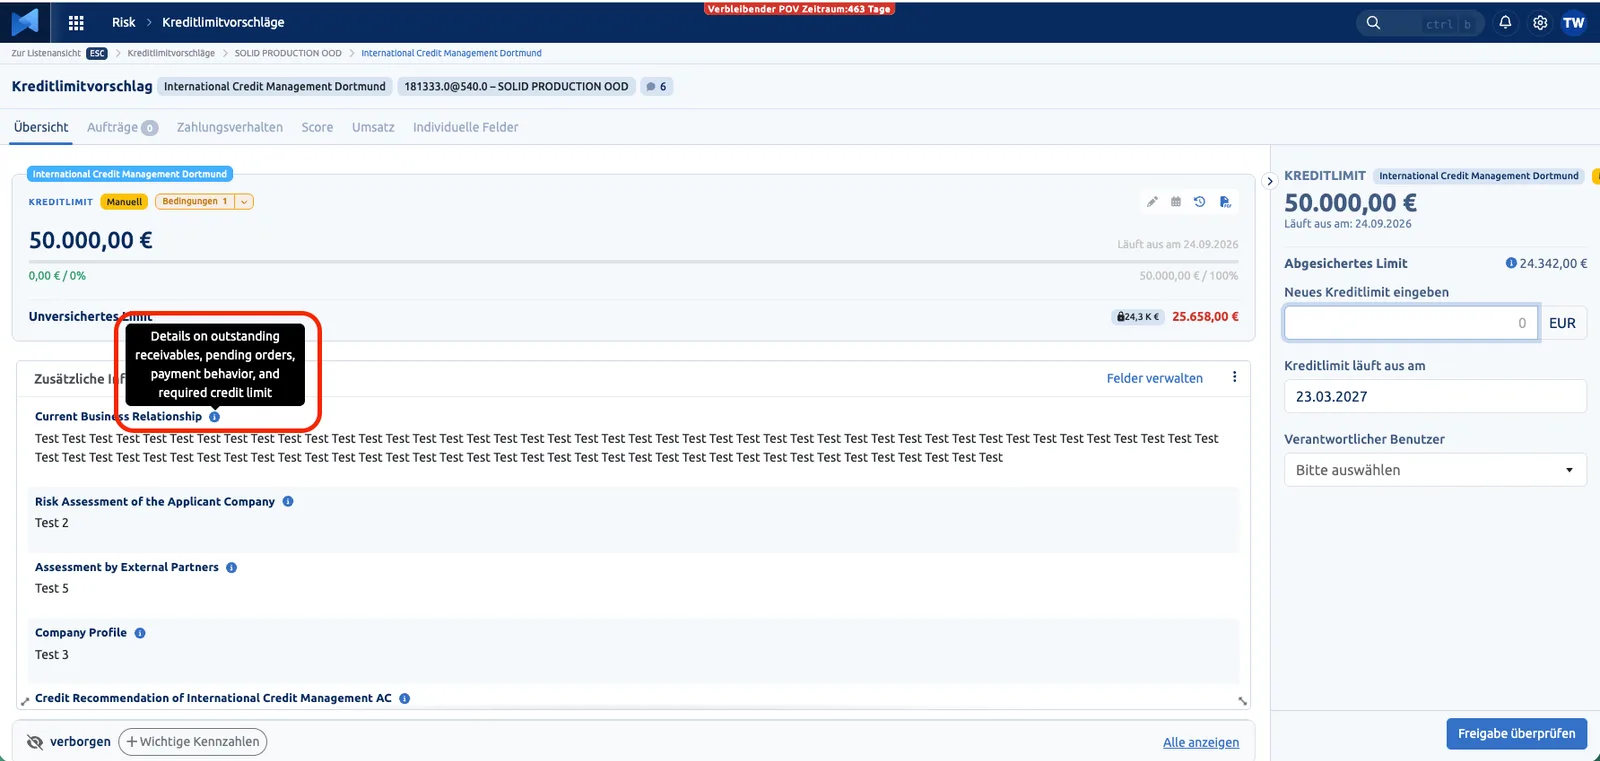Open the Aufträge tab
1600x761 pixels.
point(122,127)
